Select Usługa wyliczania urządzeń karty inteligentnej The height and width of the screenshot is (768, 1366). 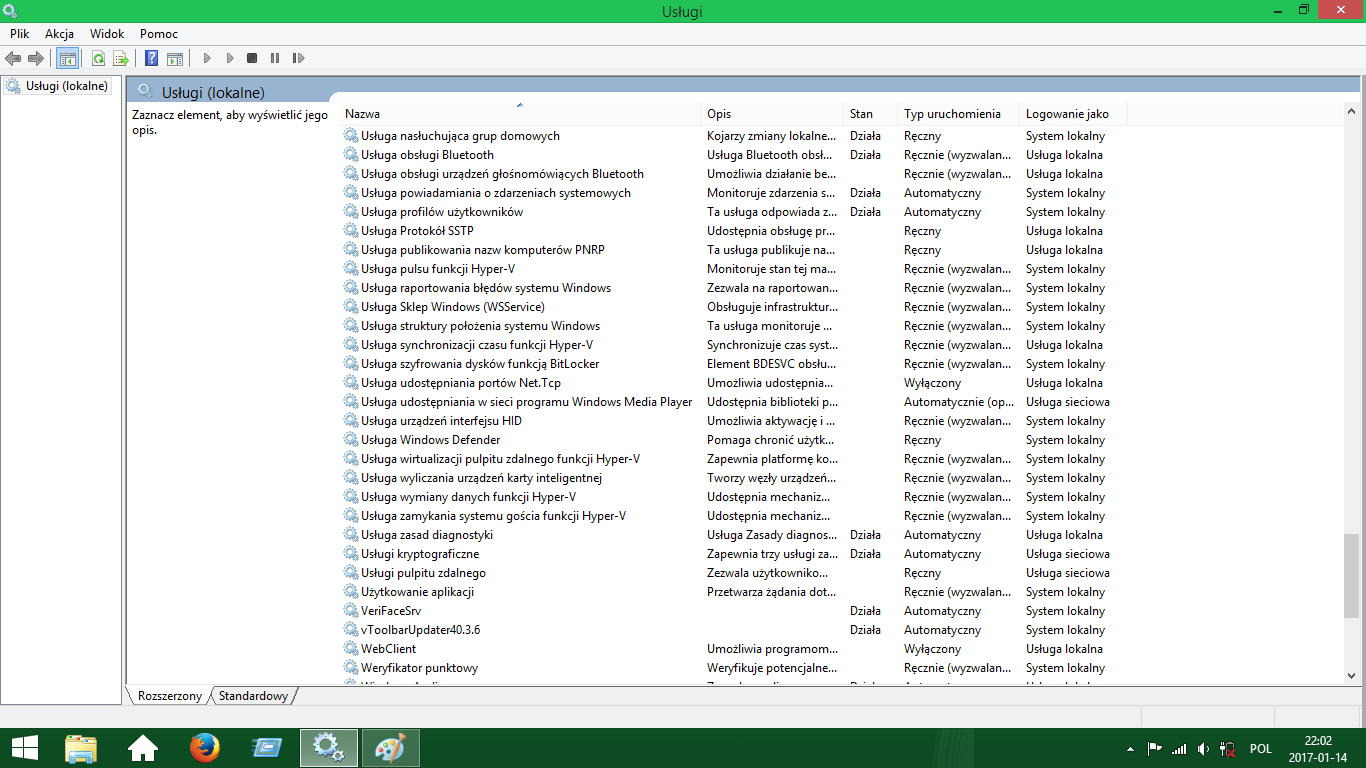[735, 478]
